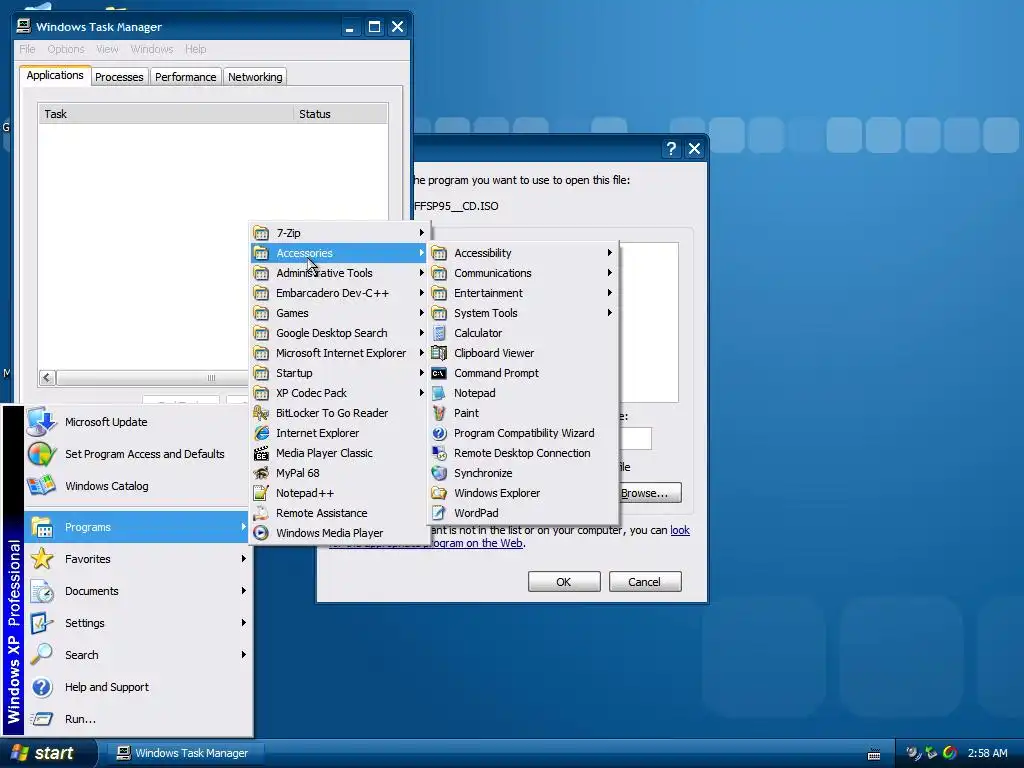Click OK in Open With dialog
The height and width of the screenshot is (768, 1024).
pyautogui.click(x=564, y=582)
